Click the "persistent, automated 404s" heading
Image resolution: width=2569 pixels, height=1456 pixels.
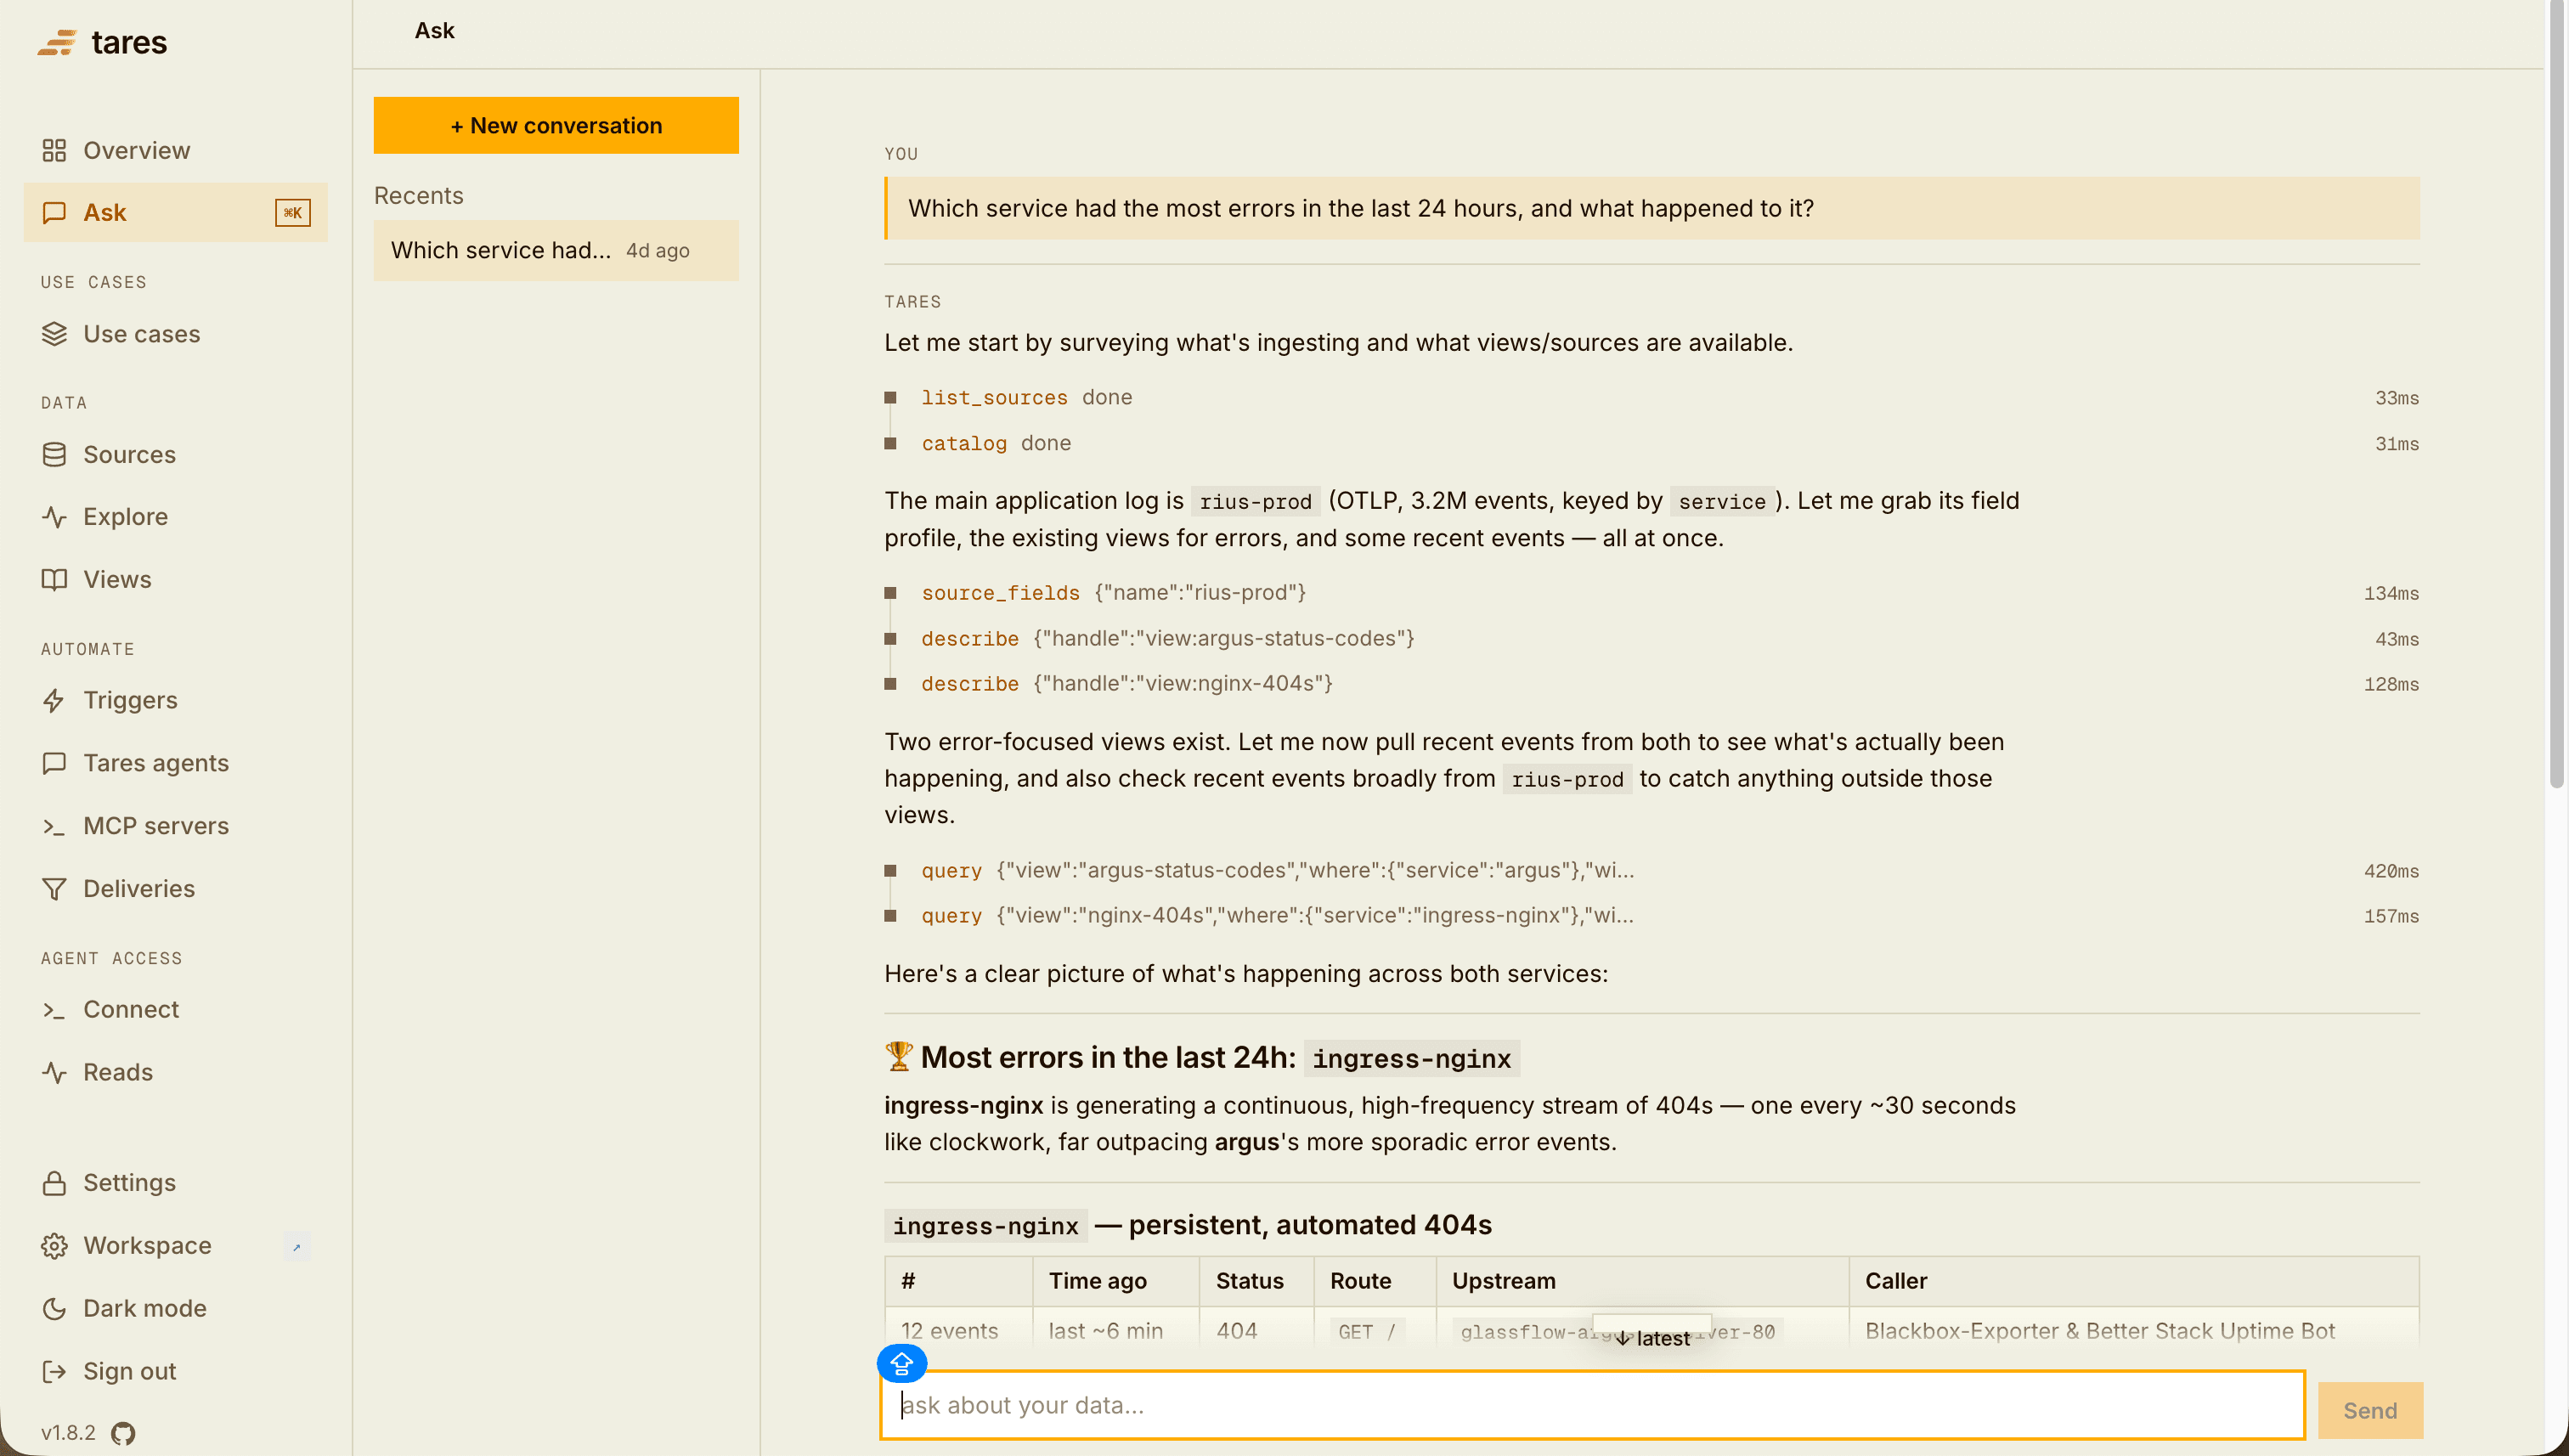pyautogui.click(x=1188, y=1225)
